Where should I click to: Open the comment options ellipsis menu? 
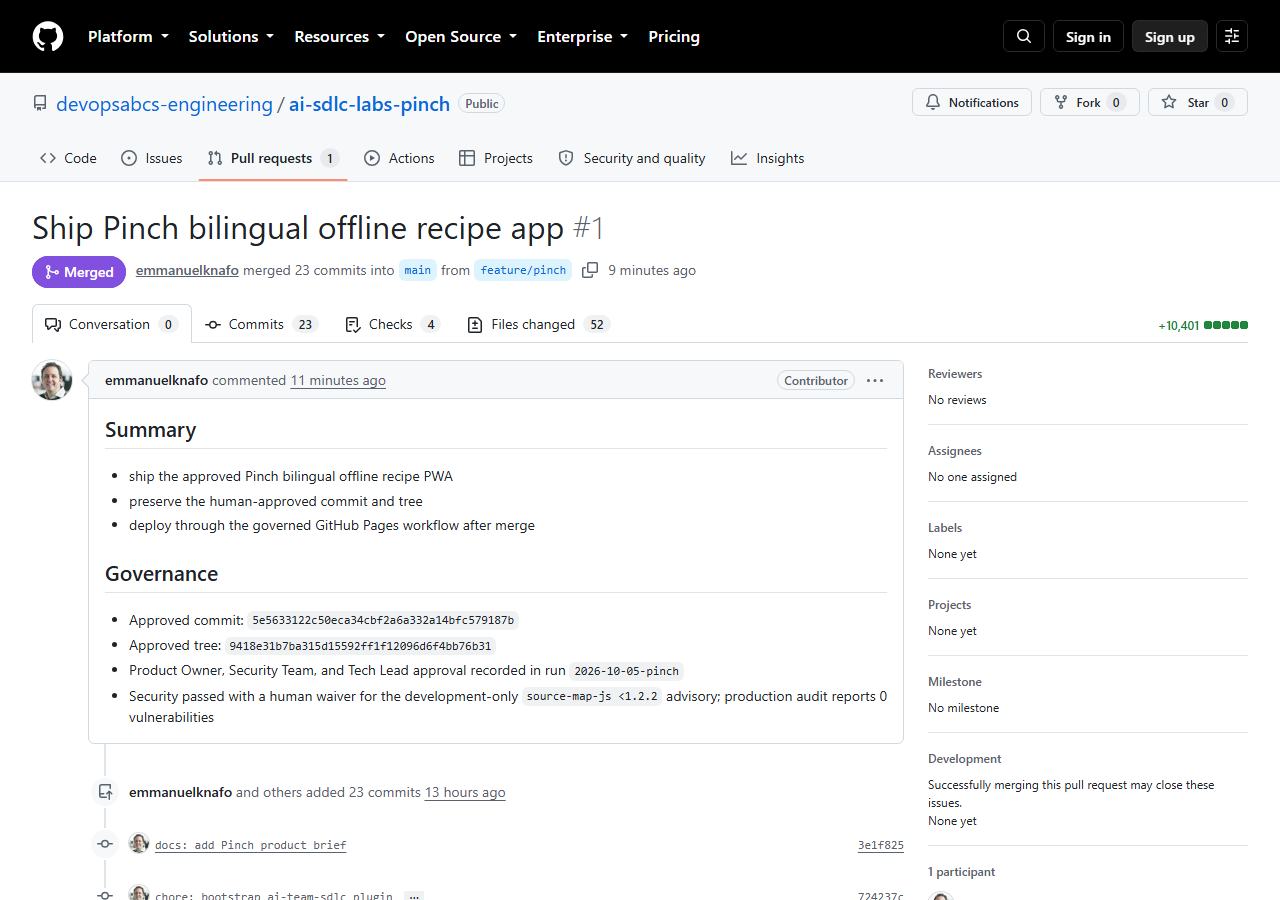pos(875,380)
